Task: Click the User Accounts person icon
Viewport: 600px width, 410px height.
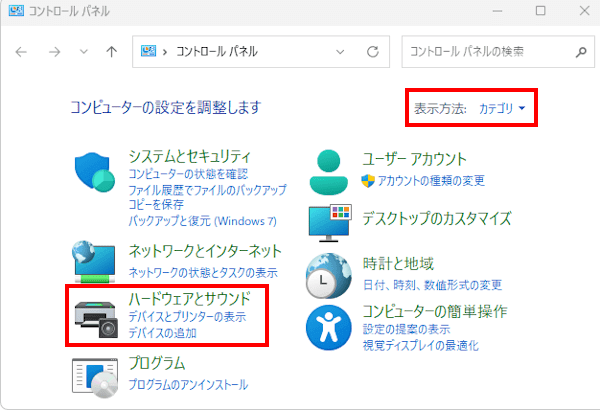Action: [329, 170]
